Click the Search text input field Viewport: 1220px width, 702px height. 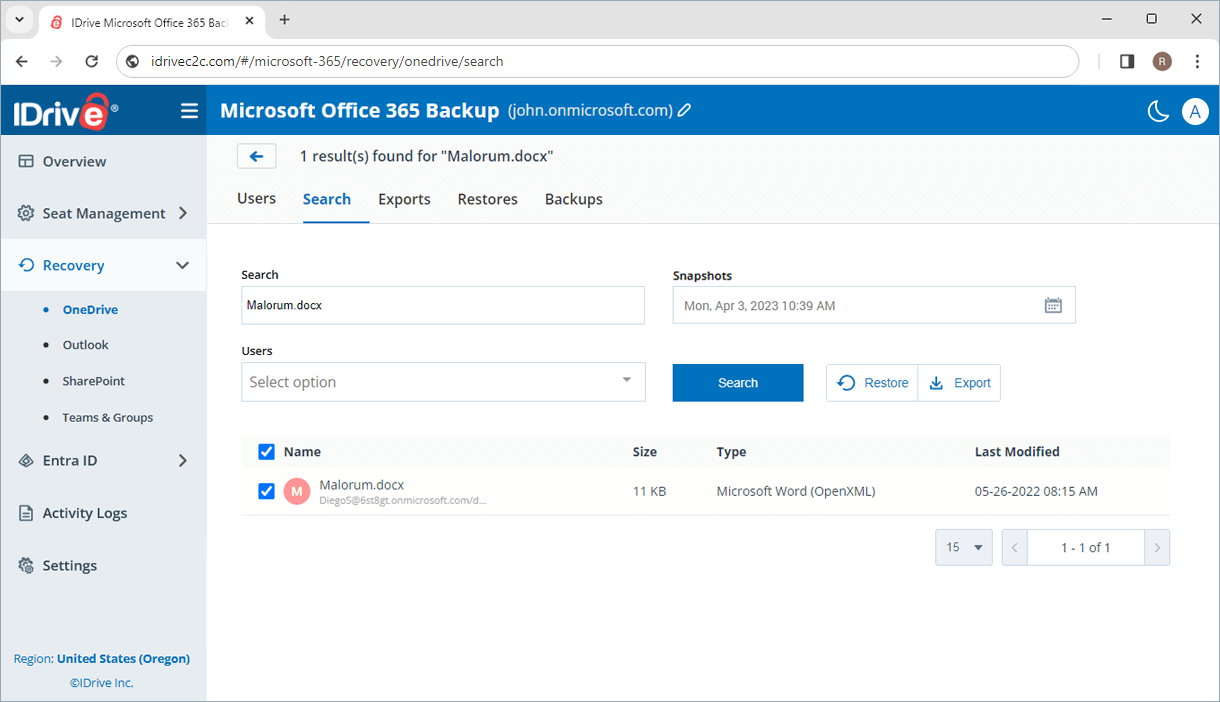pyautogui.click(x=443, y=305)
